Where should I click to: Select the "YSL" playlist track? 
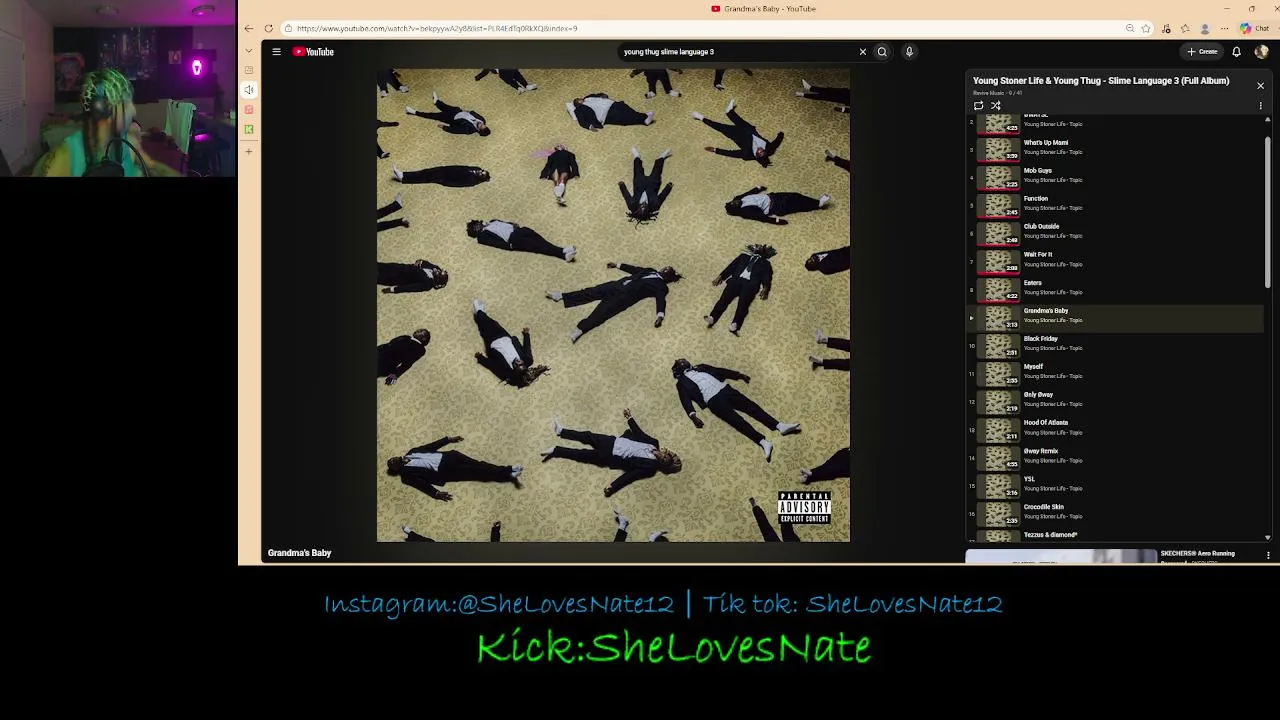coord(1115,485)
